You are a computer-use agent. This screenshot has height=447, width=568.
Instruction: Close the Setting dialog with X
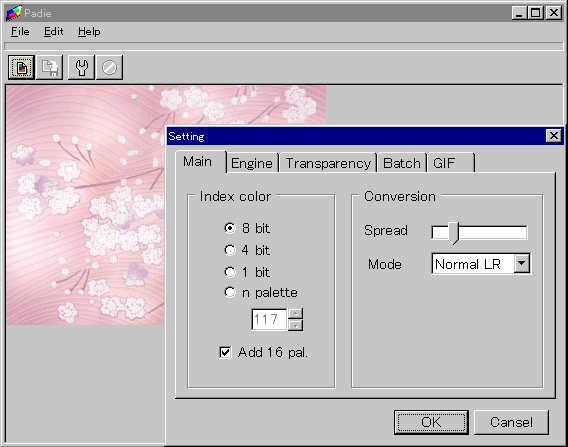[x=554, y=136]
